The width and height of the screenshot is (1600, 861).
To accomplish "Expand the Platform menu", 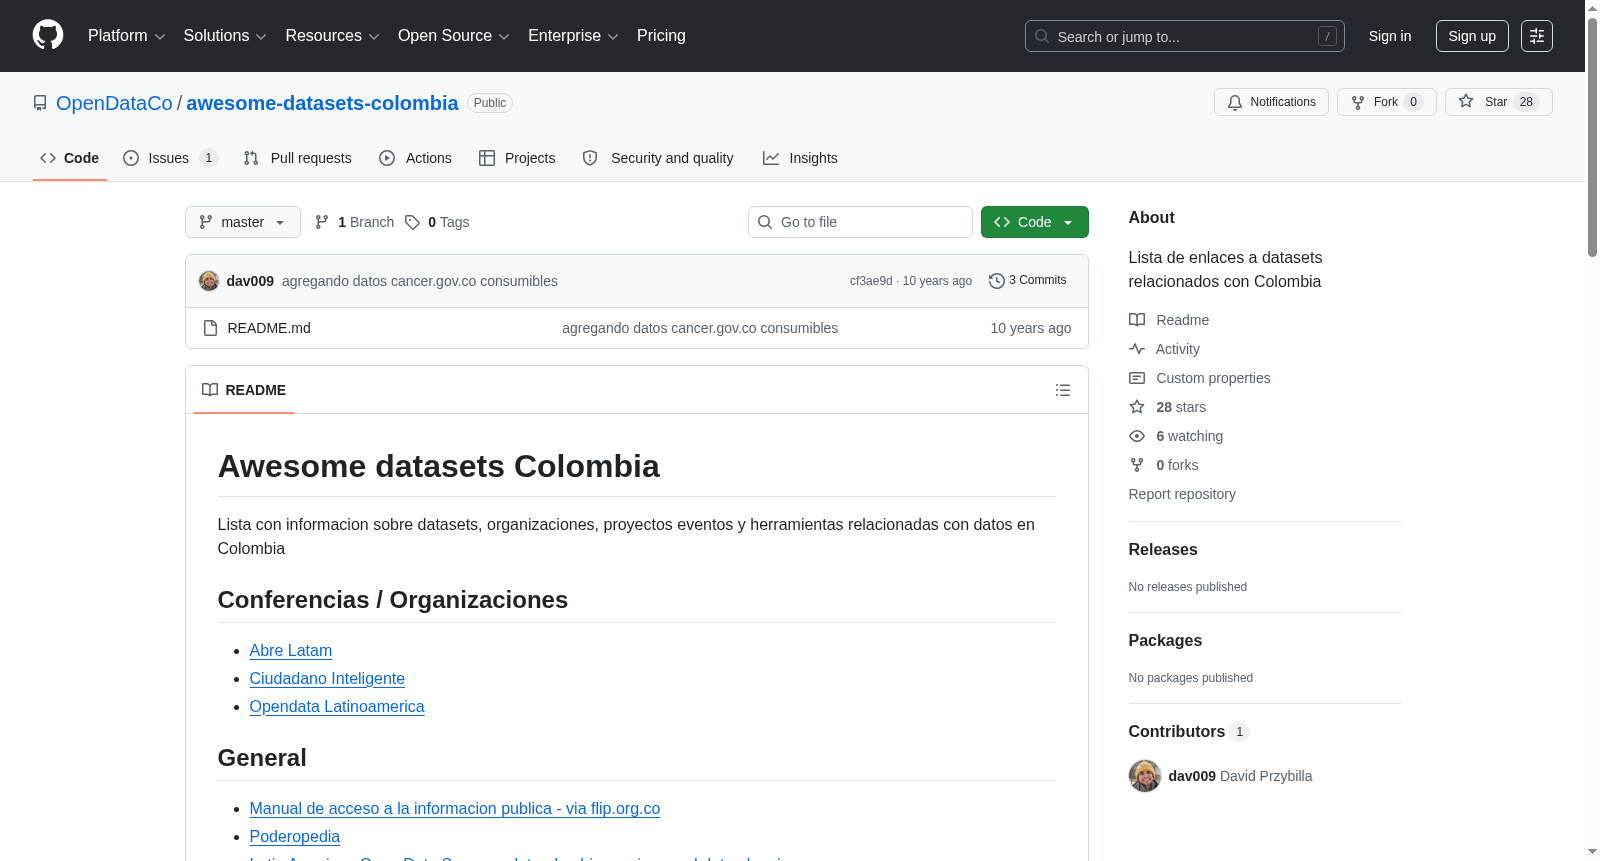I will (x=126, y=36).
